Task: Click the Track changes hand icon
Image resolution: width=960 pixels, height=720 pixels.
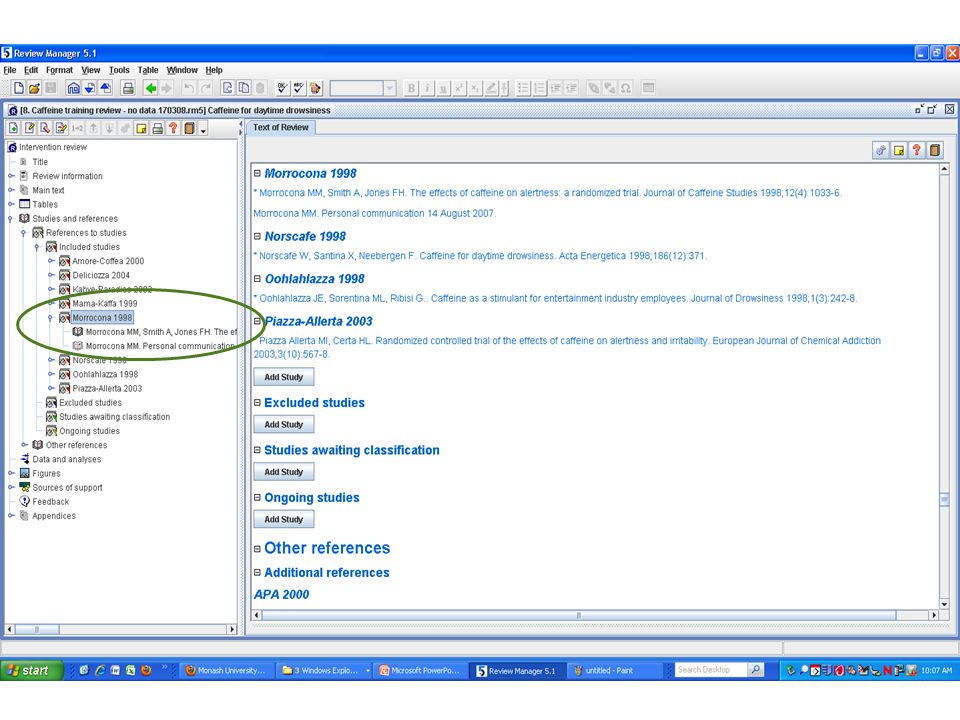Action: [315, 88]
